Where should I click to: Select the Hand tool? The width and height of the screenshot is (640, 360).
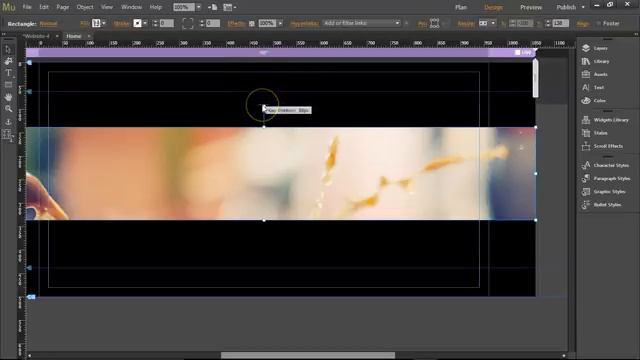[x=8, y=97]
